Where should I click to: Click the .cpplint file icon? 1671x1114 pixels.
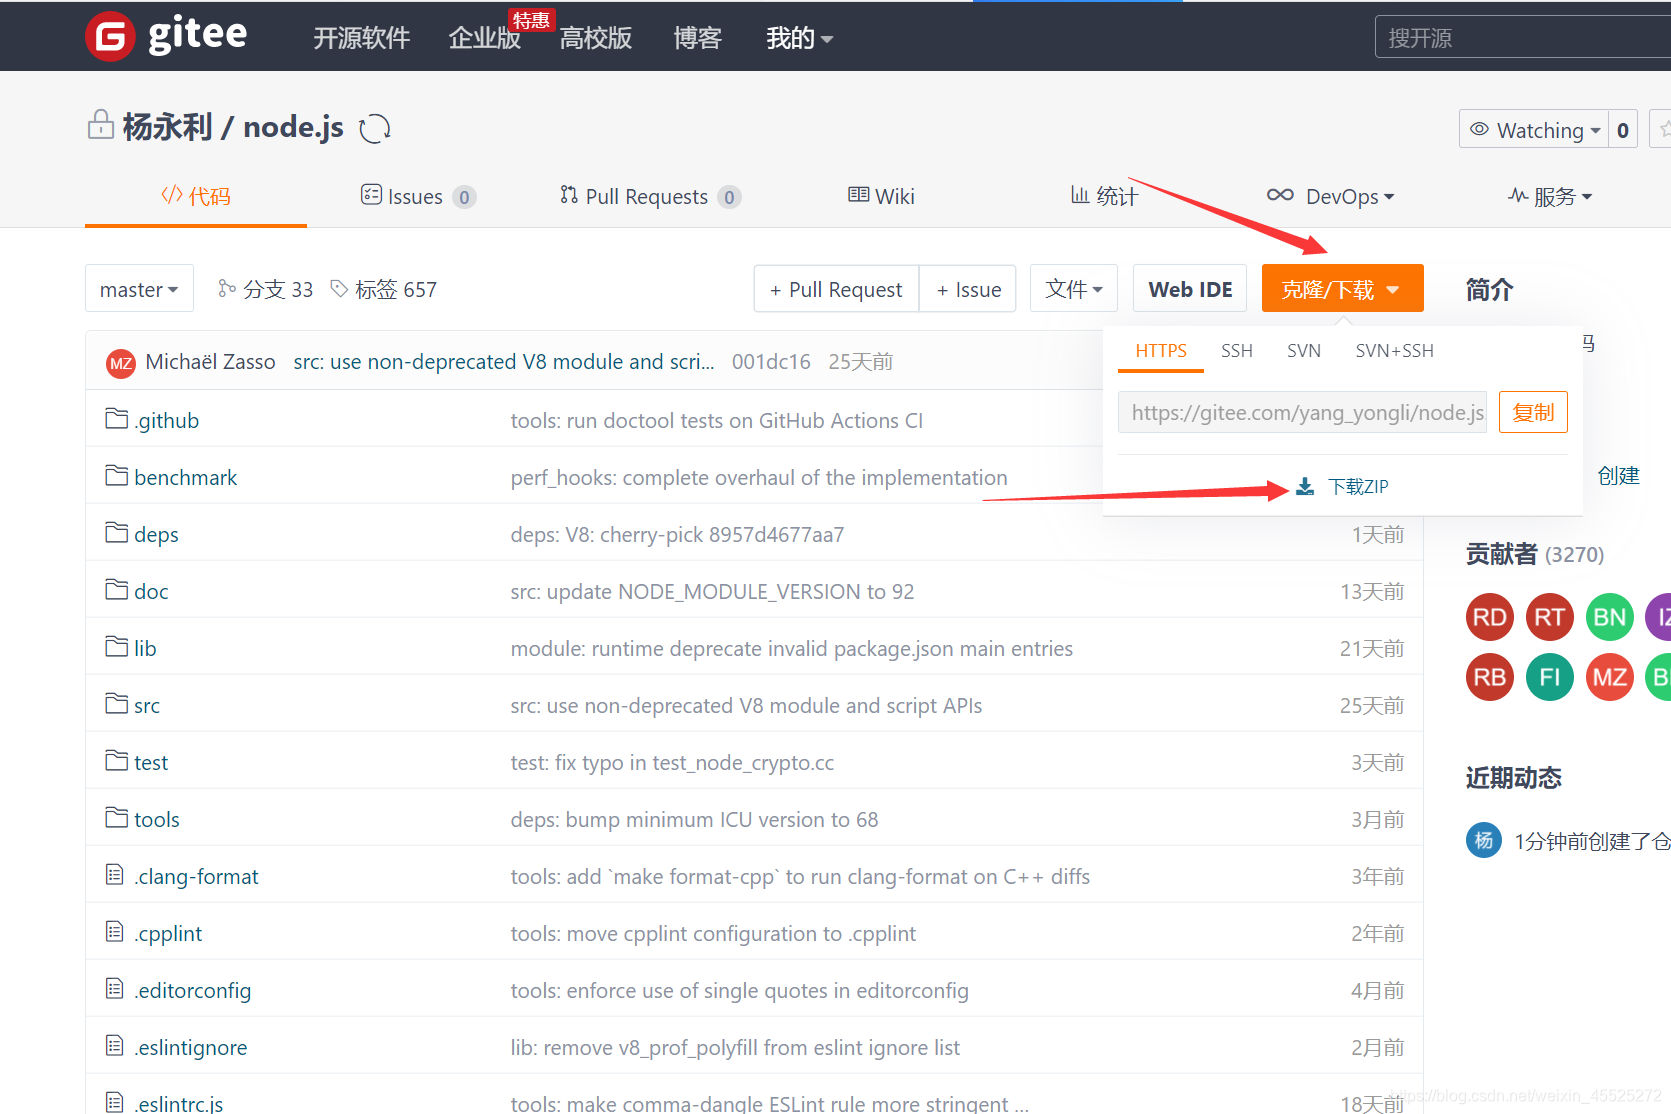(115, 932)
